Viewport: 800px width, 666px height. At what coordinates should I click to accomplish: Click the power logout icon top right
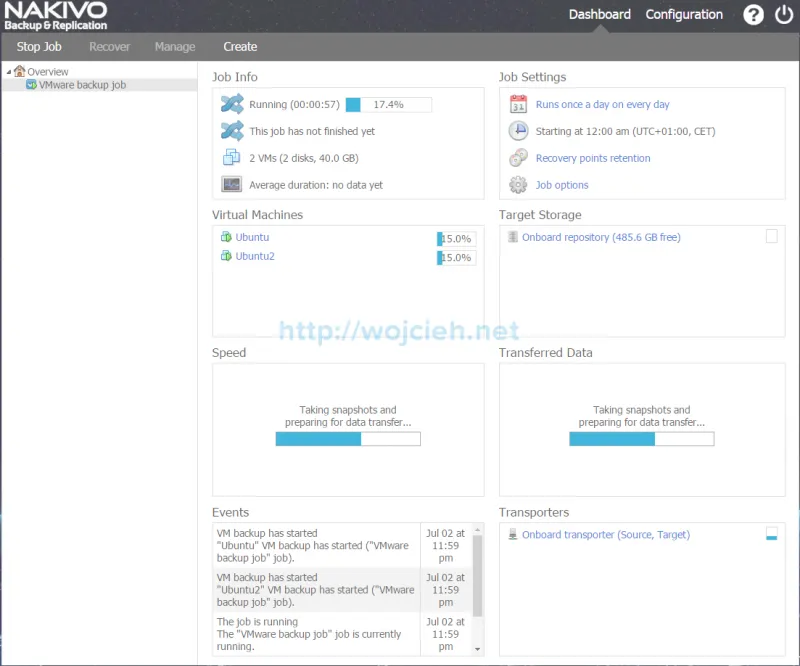[x=784, y=14]
